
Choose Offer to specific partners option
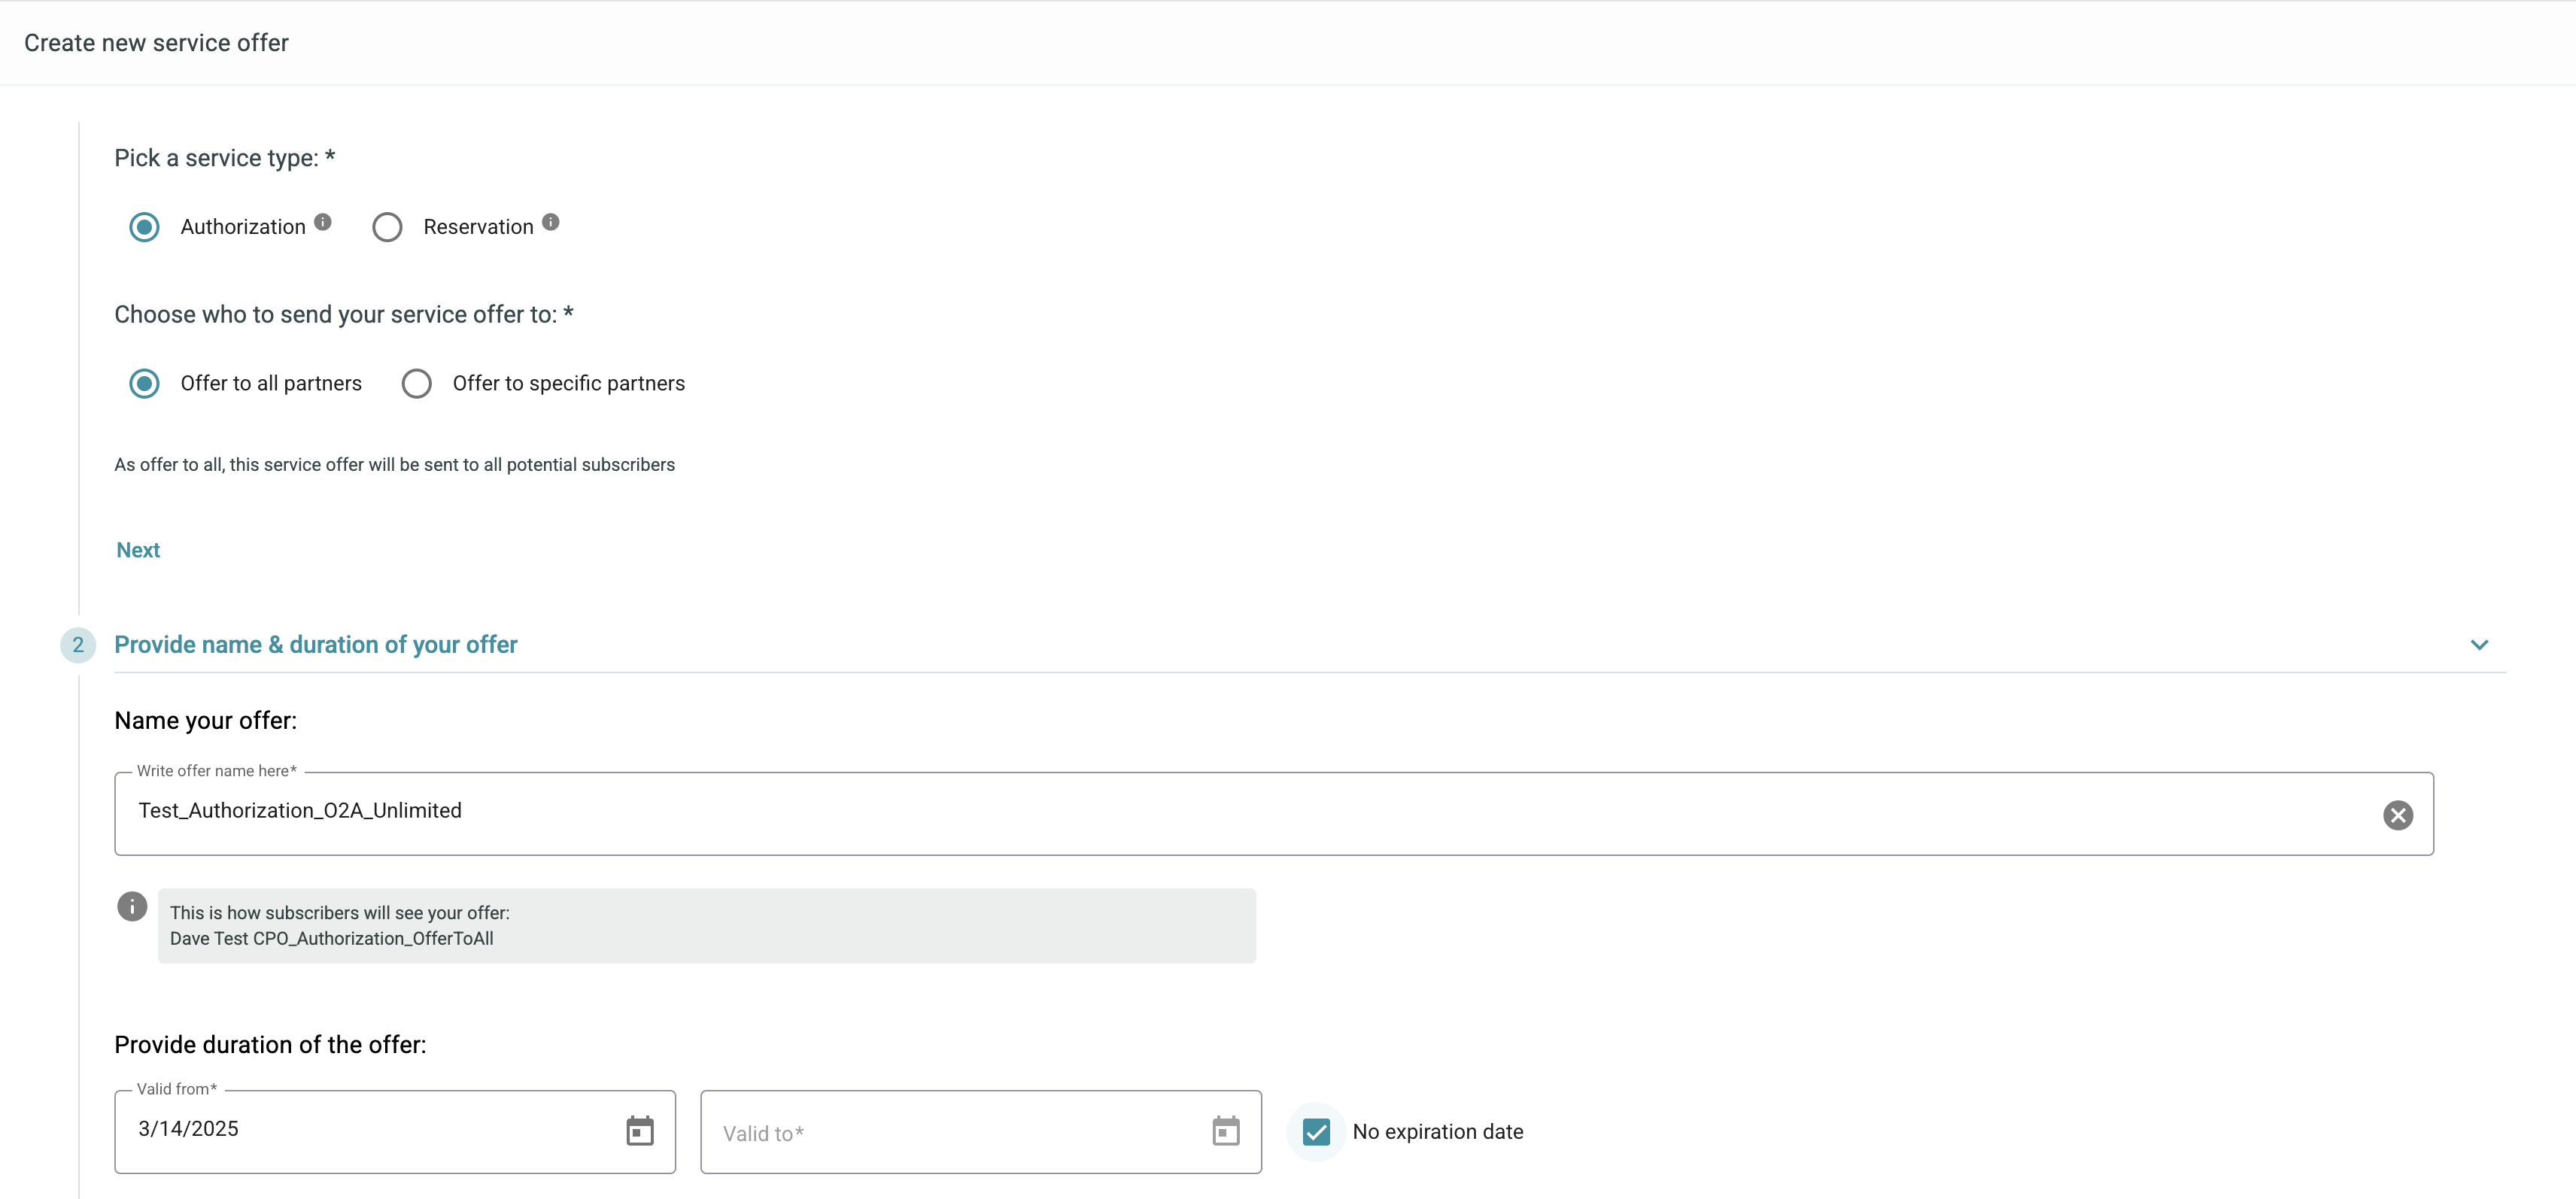click(x=416, y=384)
